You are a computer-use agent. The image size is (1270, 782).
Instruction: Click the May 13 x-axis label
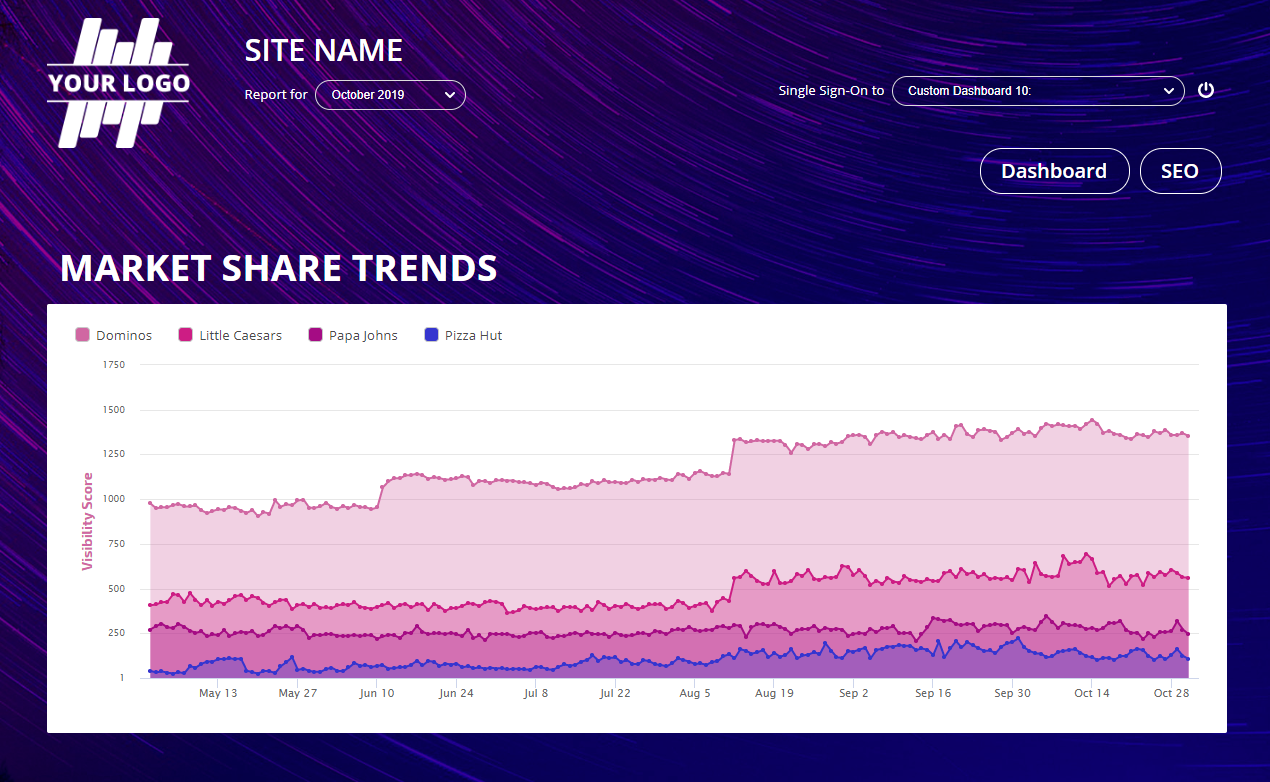click(x=218, y=693)
